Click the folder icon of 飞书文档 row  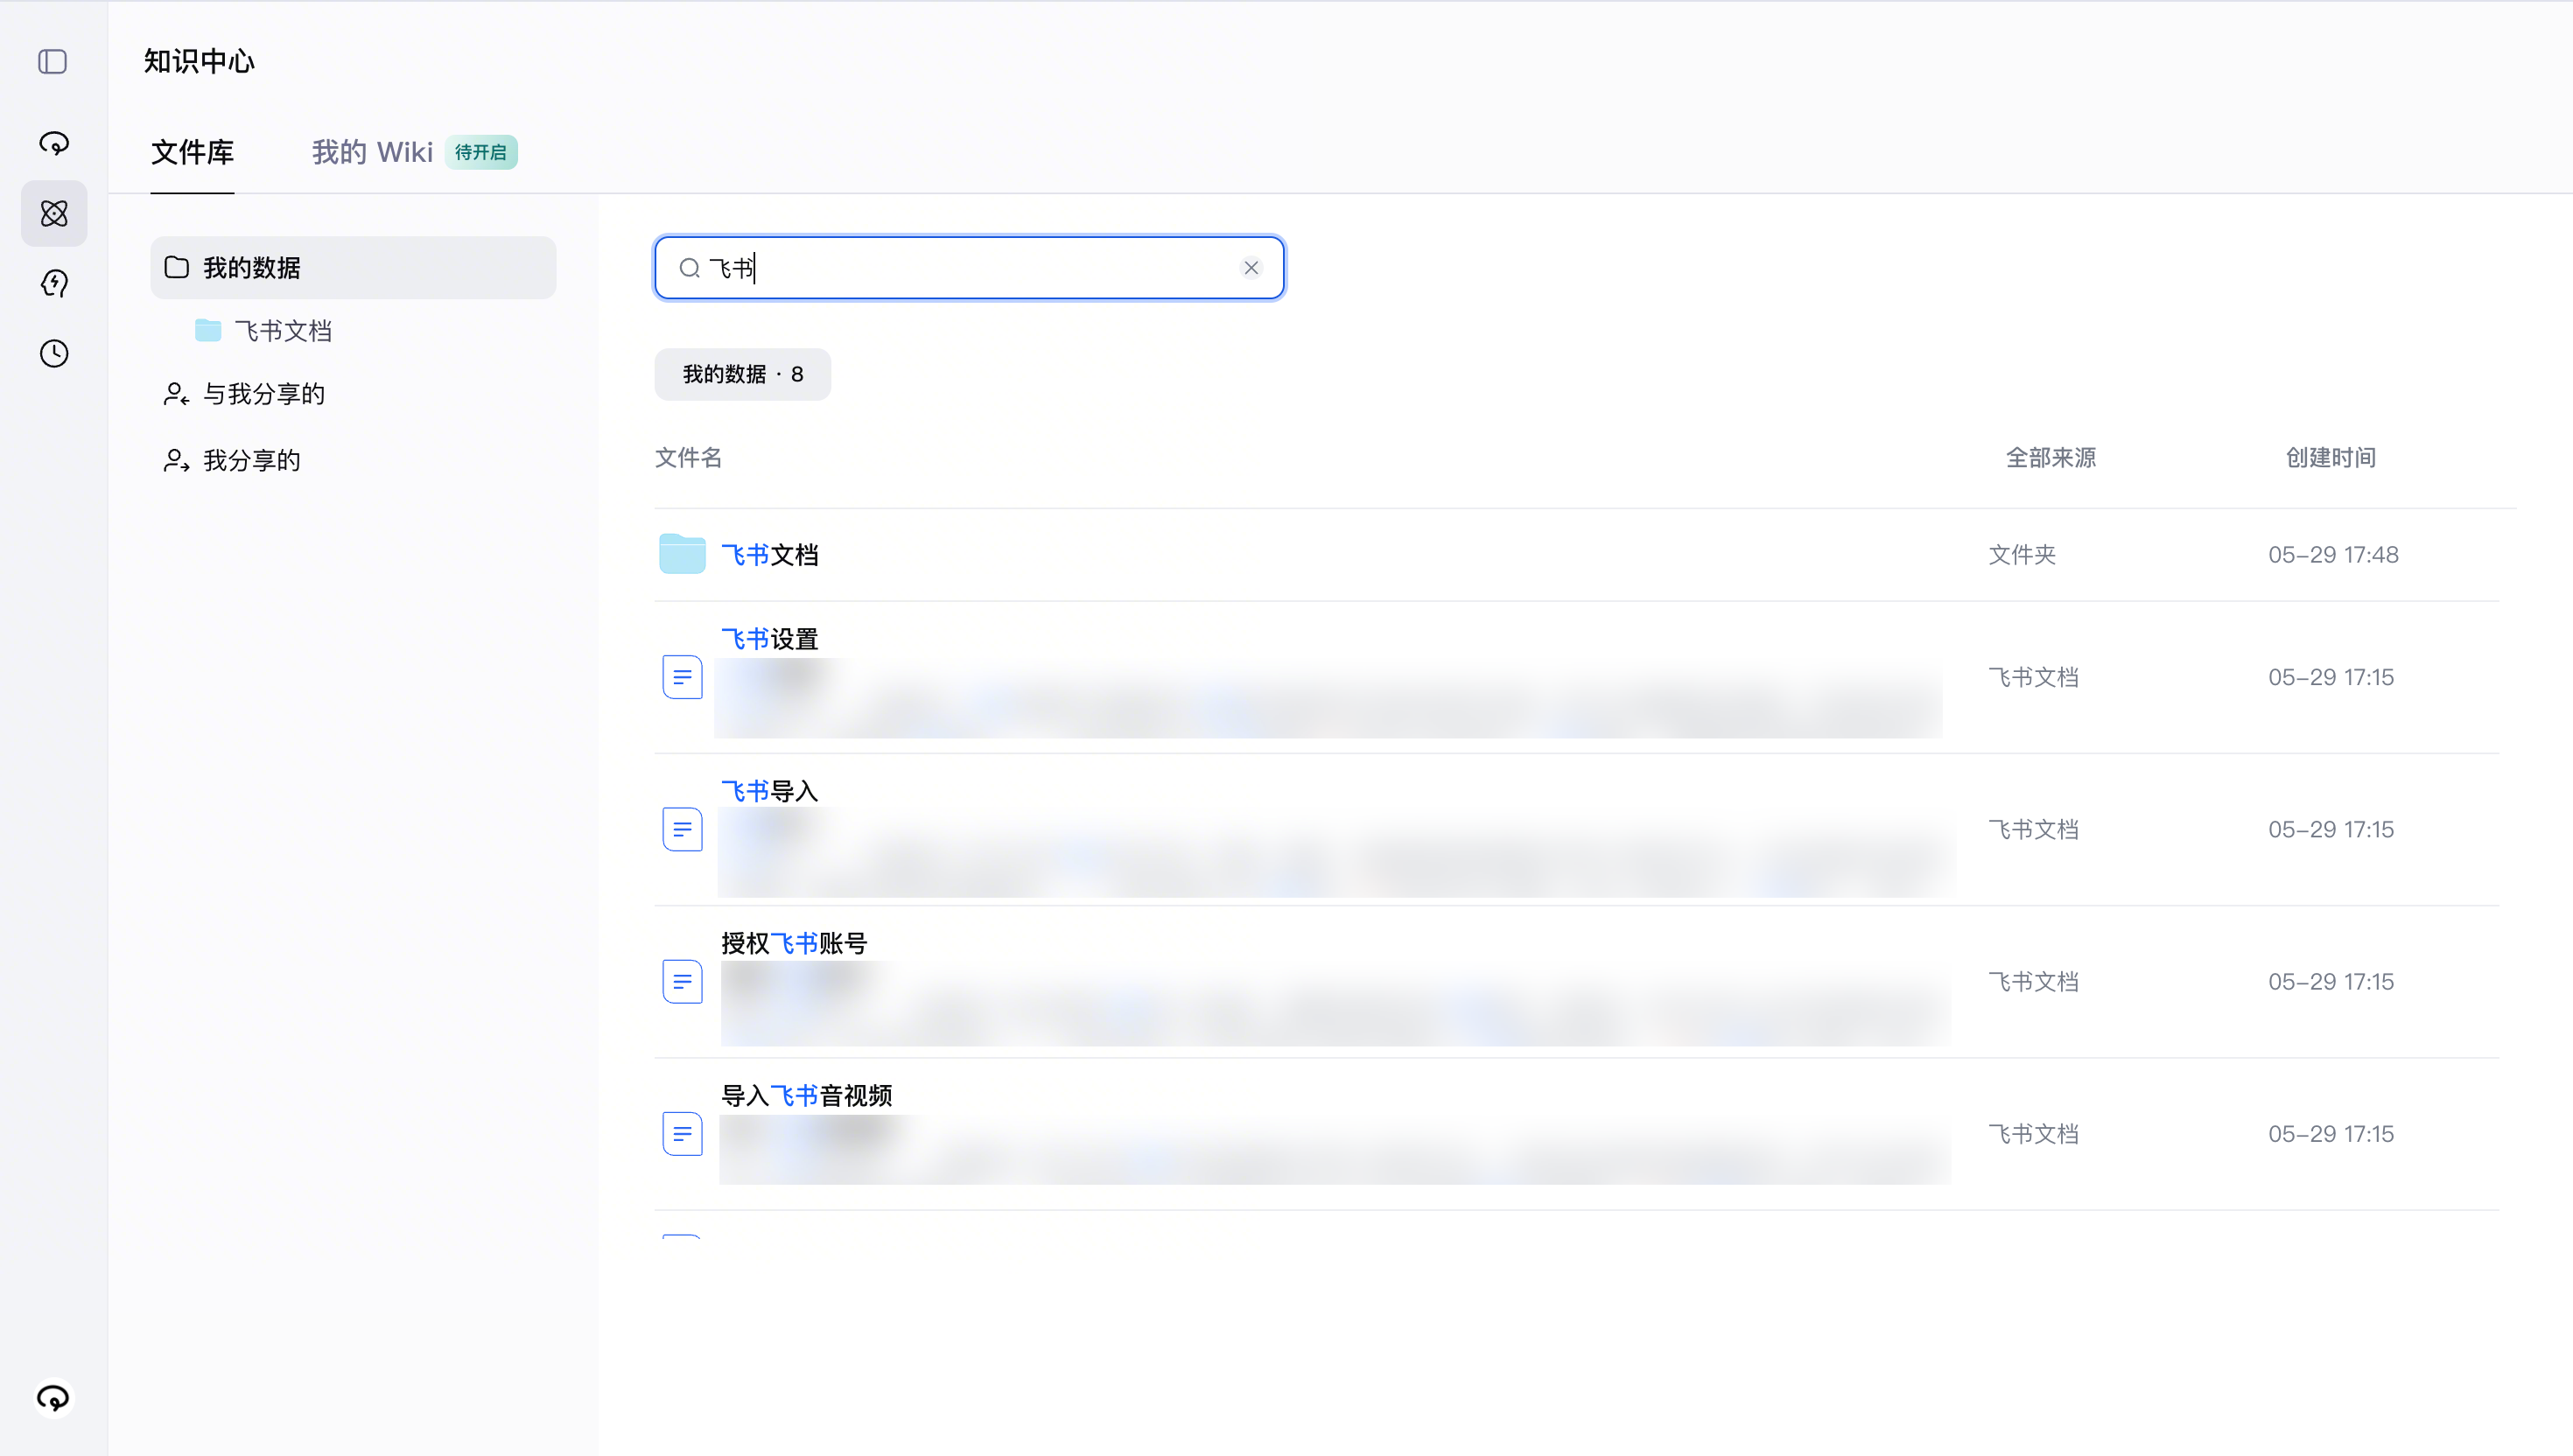682,554
